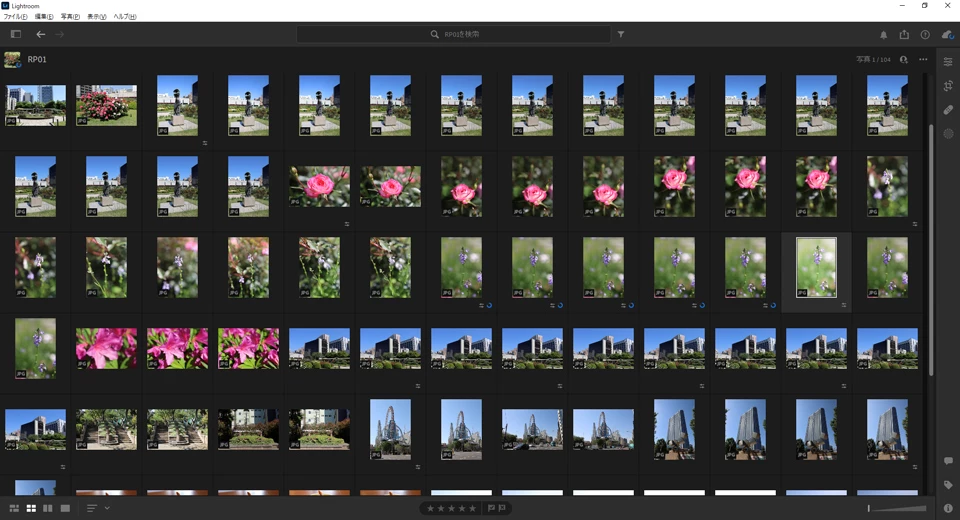Select the first garden skyline landscape photo
960x520 pixels.
[36, 105]
